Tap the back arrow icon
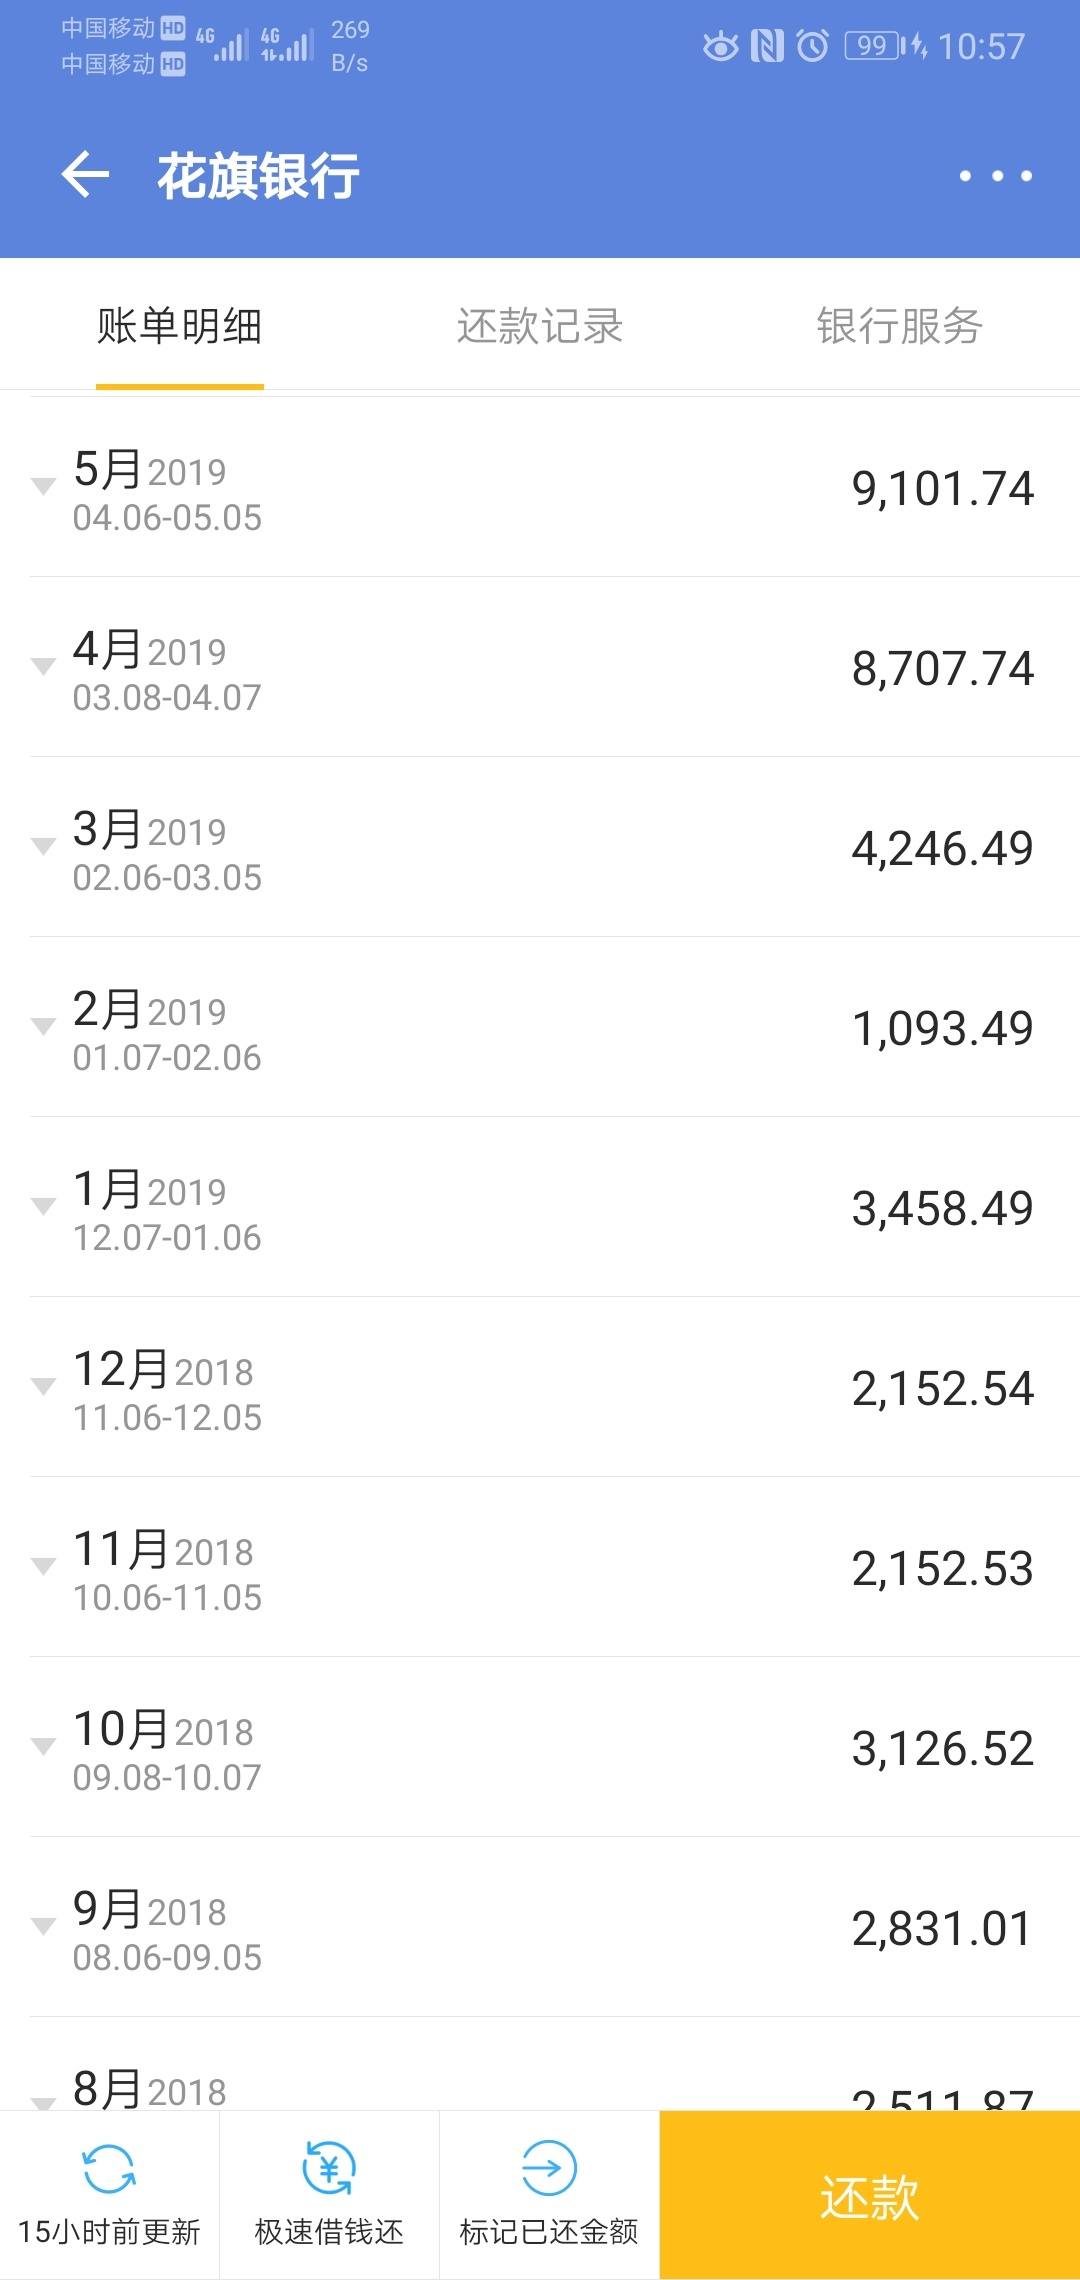 point(85,175)
